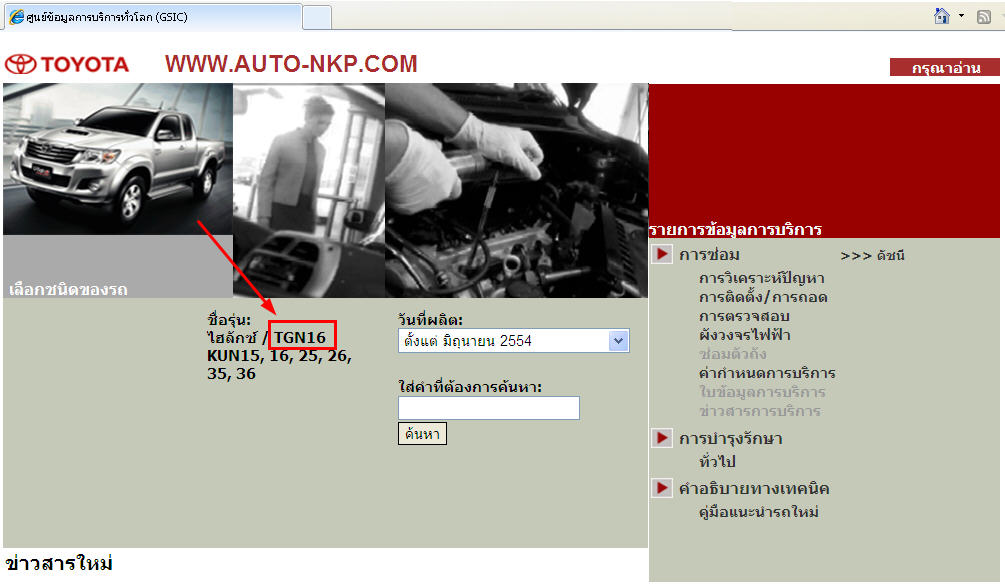Click the greyed ซ่อมตัวถัง link
Screen dimensions: 1005x584
[x=733, y=354]
